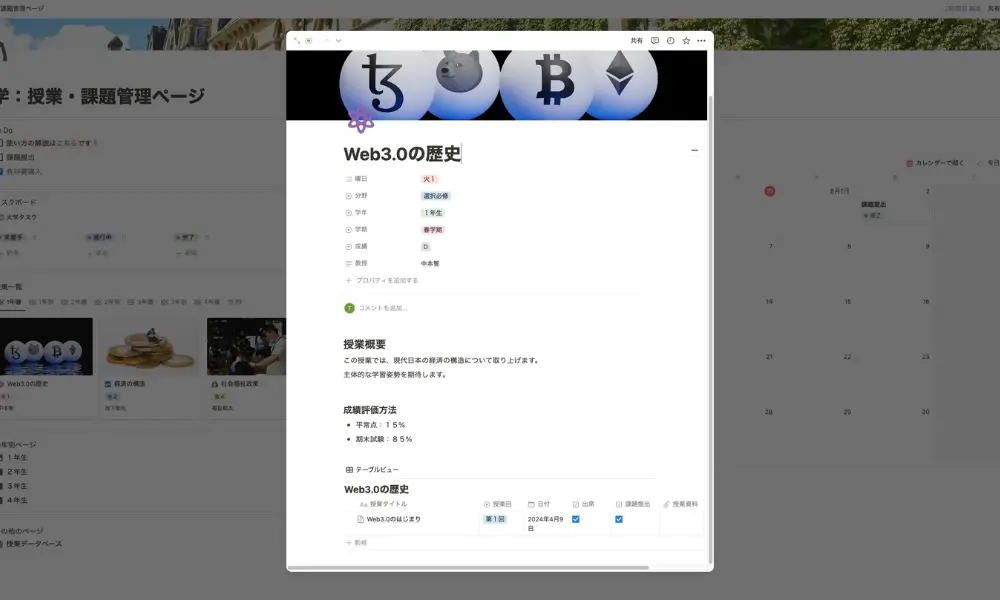Click the 教授 property text icon
The height and width of the screenshot is (600, 1000).
click(348, 263)
